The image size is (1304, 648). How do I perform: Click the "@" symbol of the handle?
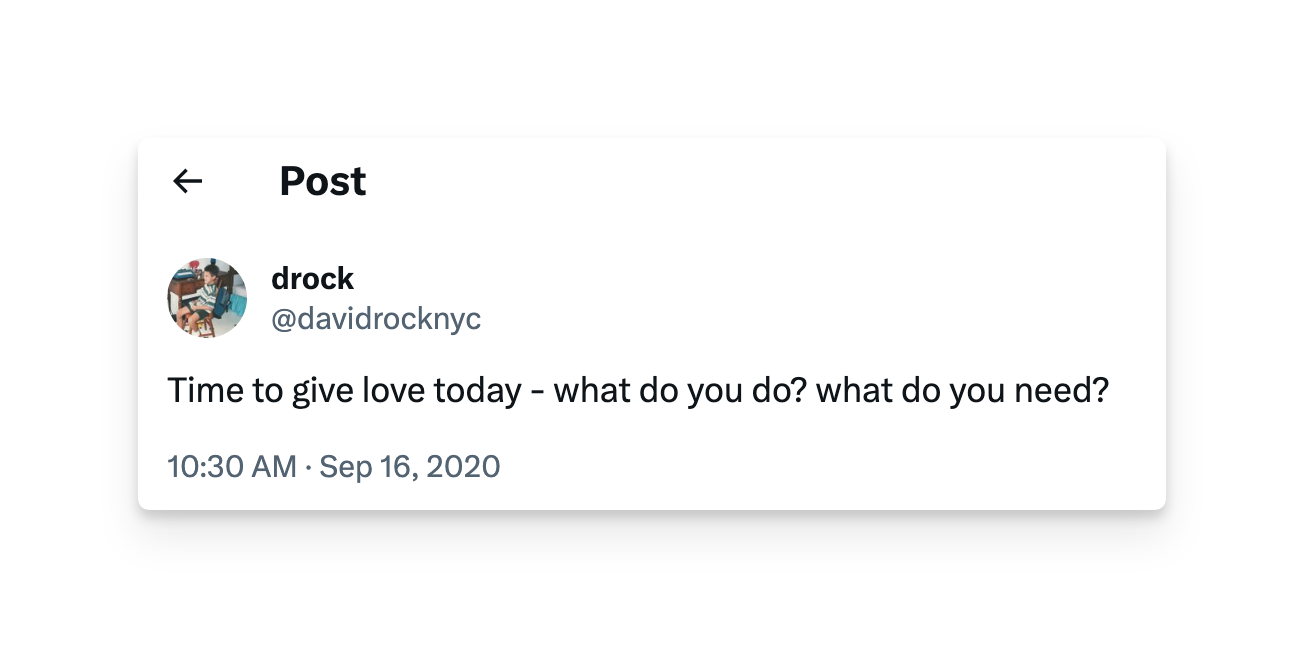283,320
